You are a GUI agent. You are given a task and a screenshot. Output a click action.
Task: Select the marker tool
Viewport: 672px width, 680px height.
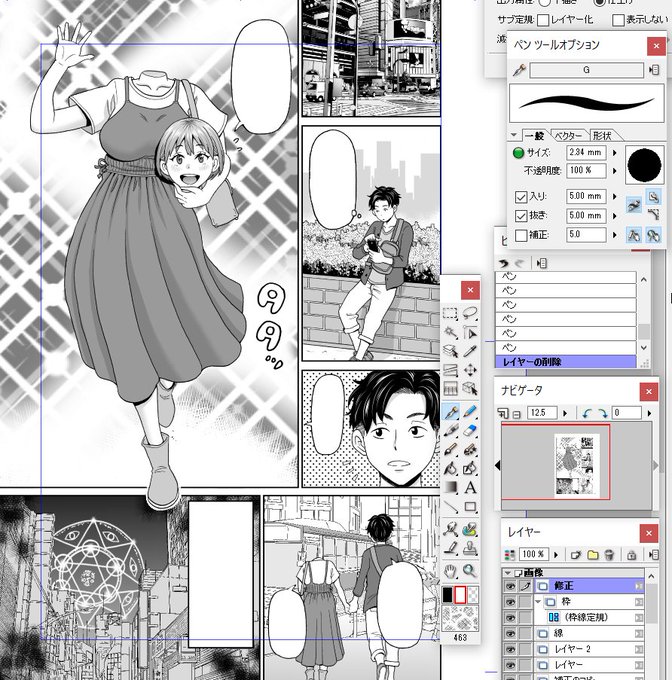[450, 430]
